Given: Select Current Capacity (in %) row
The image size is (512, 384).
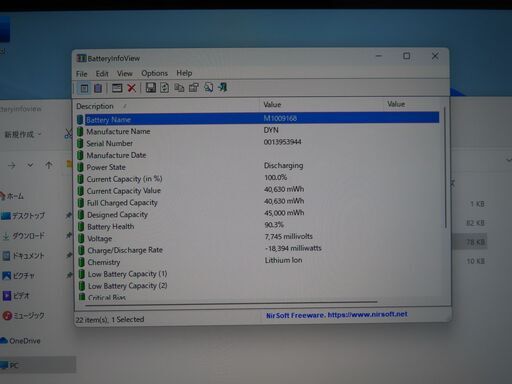Looking at the screenshot, I should (x=257, y=179).
